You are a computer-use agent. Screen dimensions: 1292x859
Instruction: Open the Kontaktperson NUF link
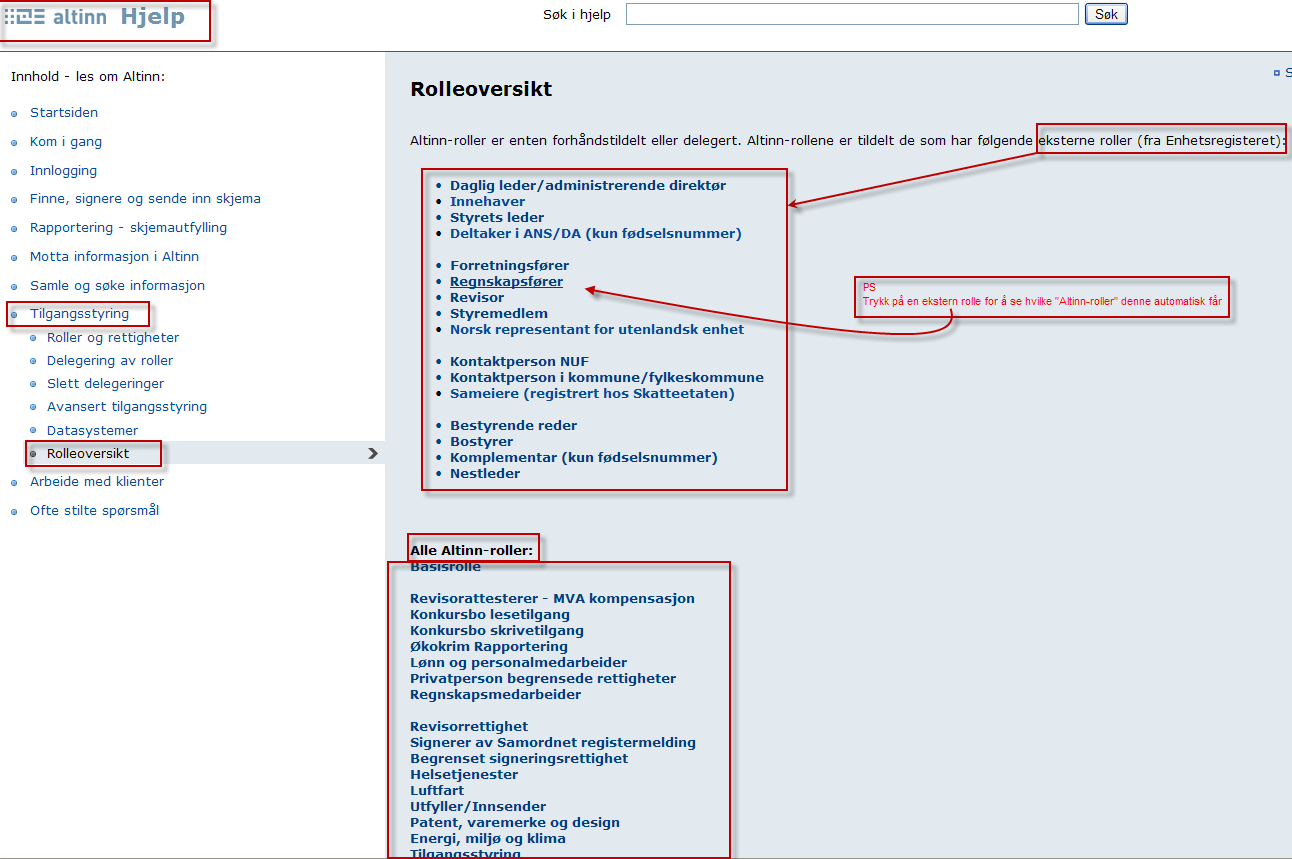click(x=519, y=362)
